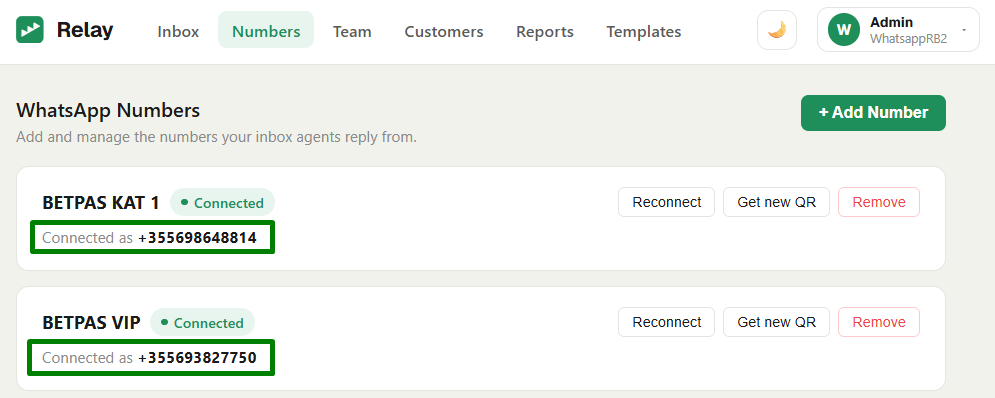Click the Add Number button
Viewport: 995px width, 398px height.
click(873, 113)
